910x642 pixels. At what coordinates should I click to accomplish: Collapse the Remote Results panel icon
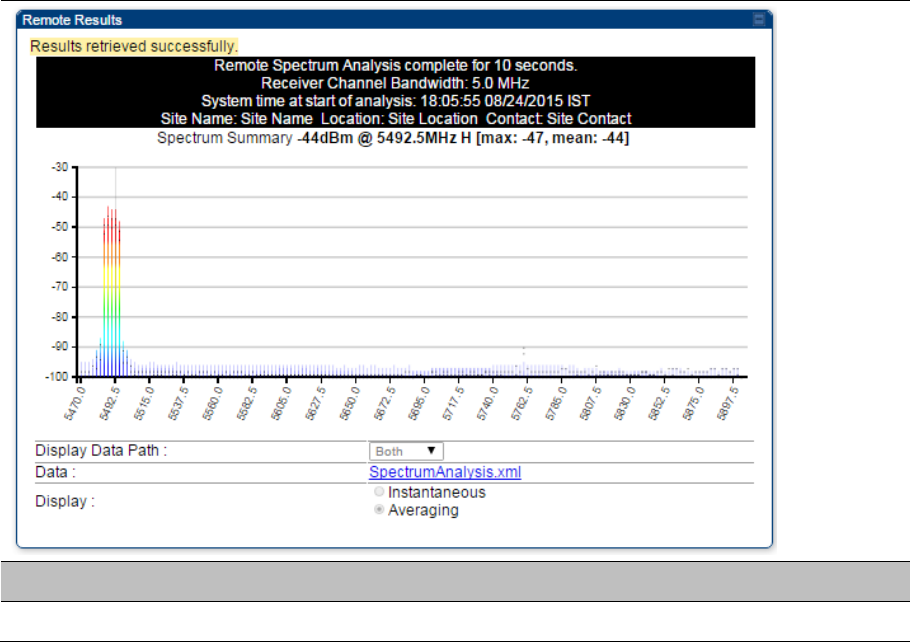point(759,20)
